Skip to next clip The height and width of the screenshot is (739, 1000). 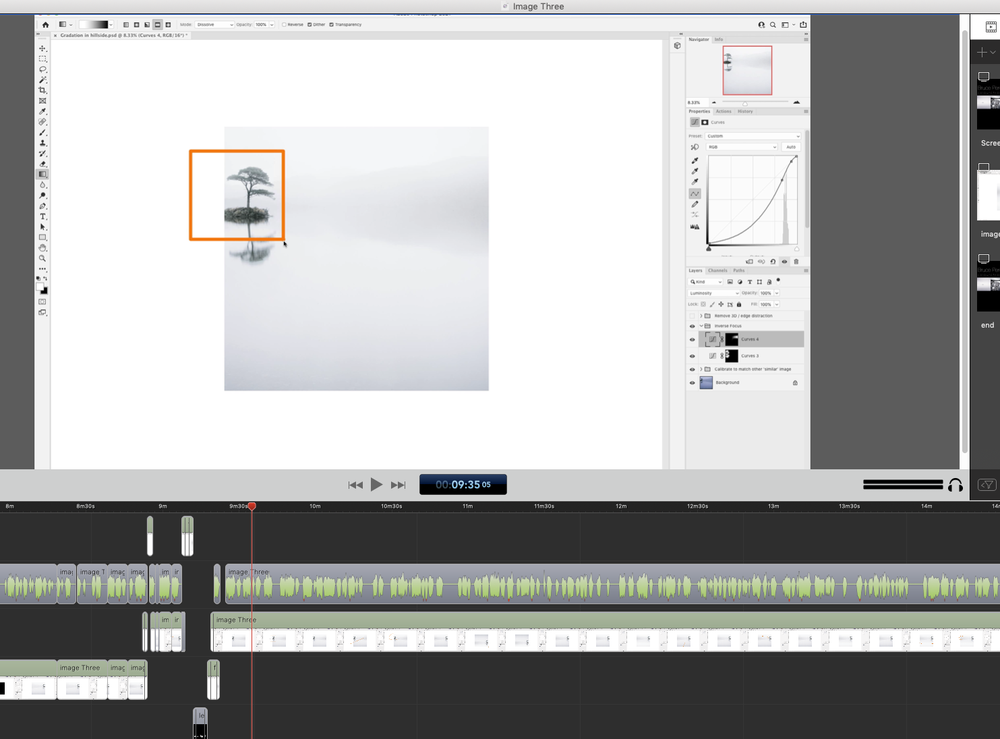coord(398,485)
